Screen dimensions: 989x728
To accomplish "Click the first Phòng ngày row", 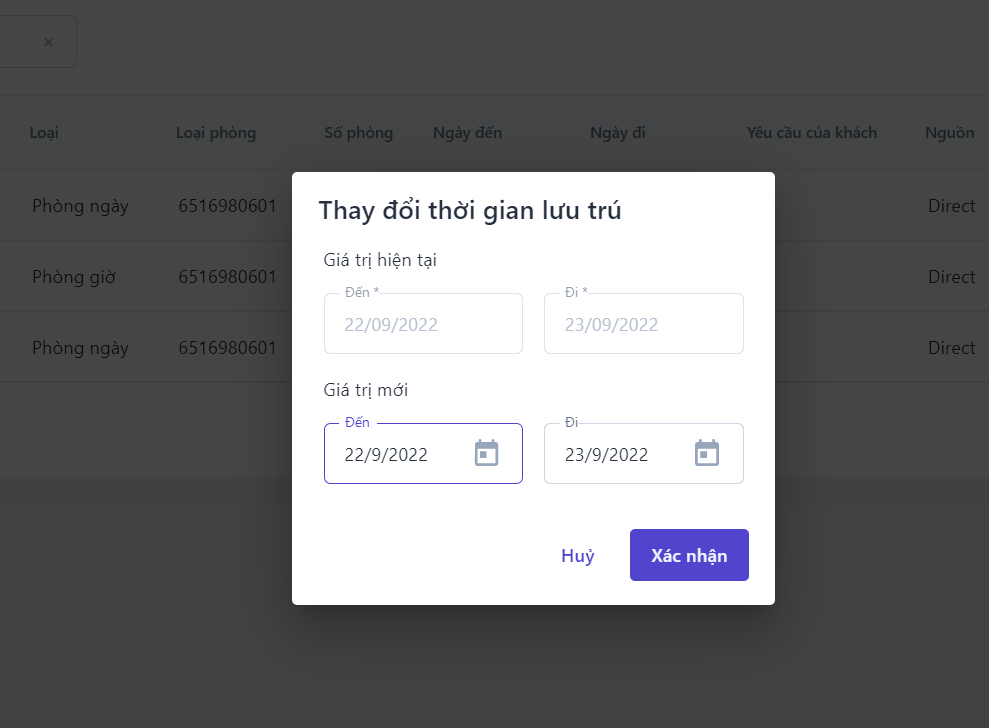I will 80,206.
